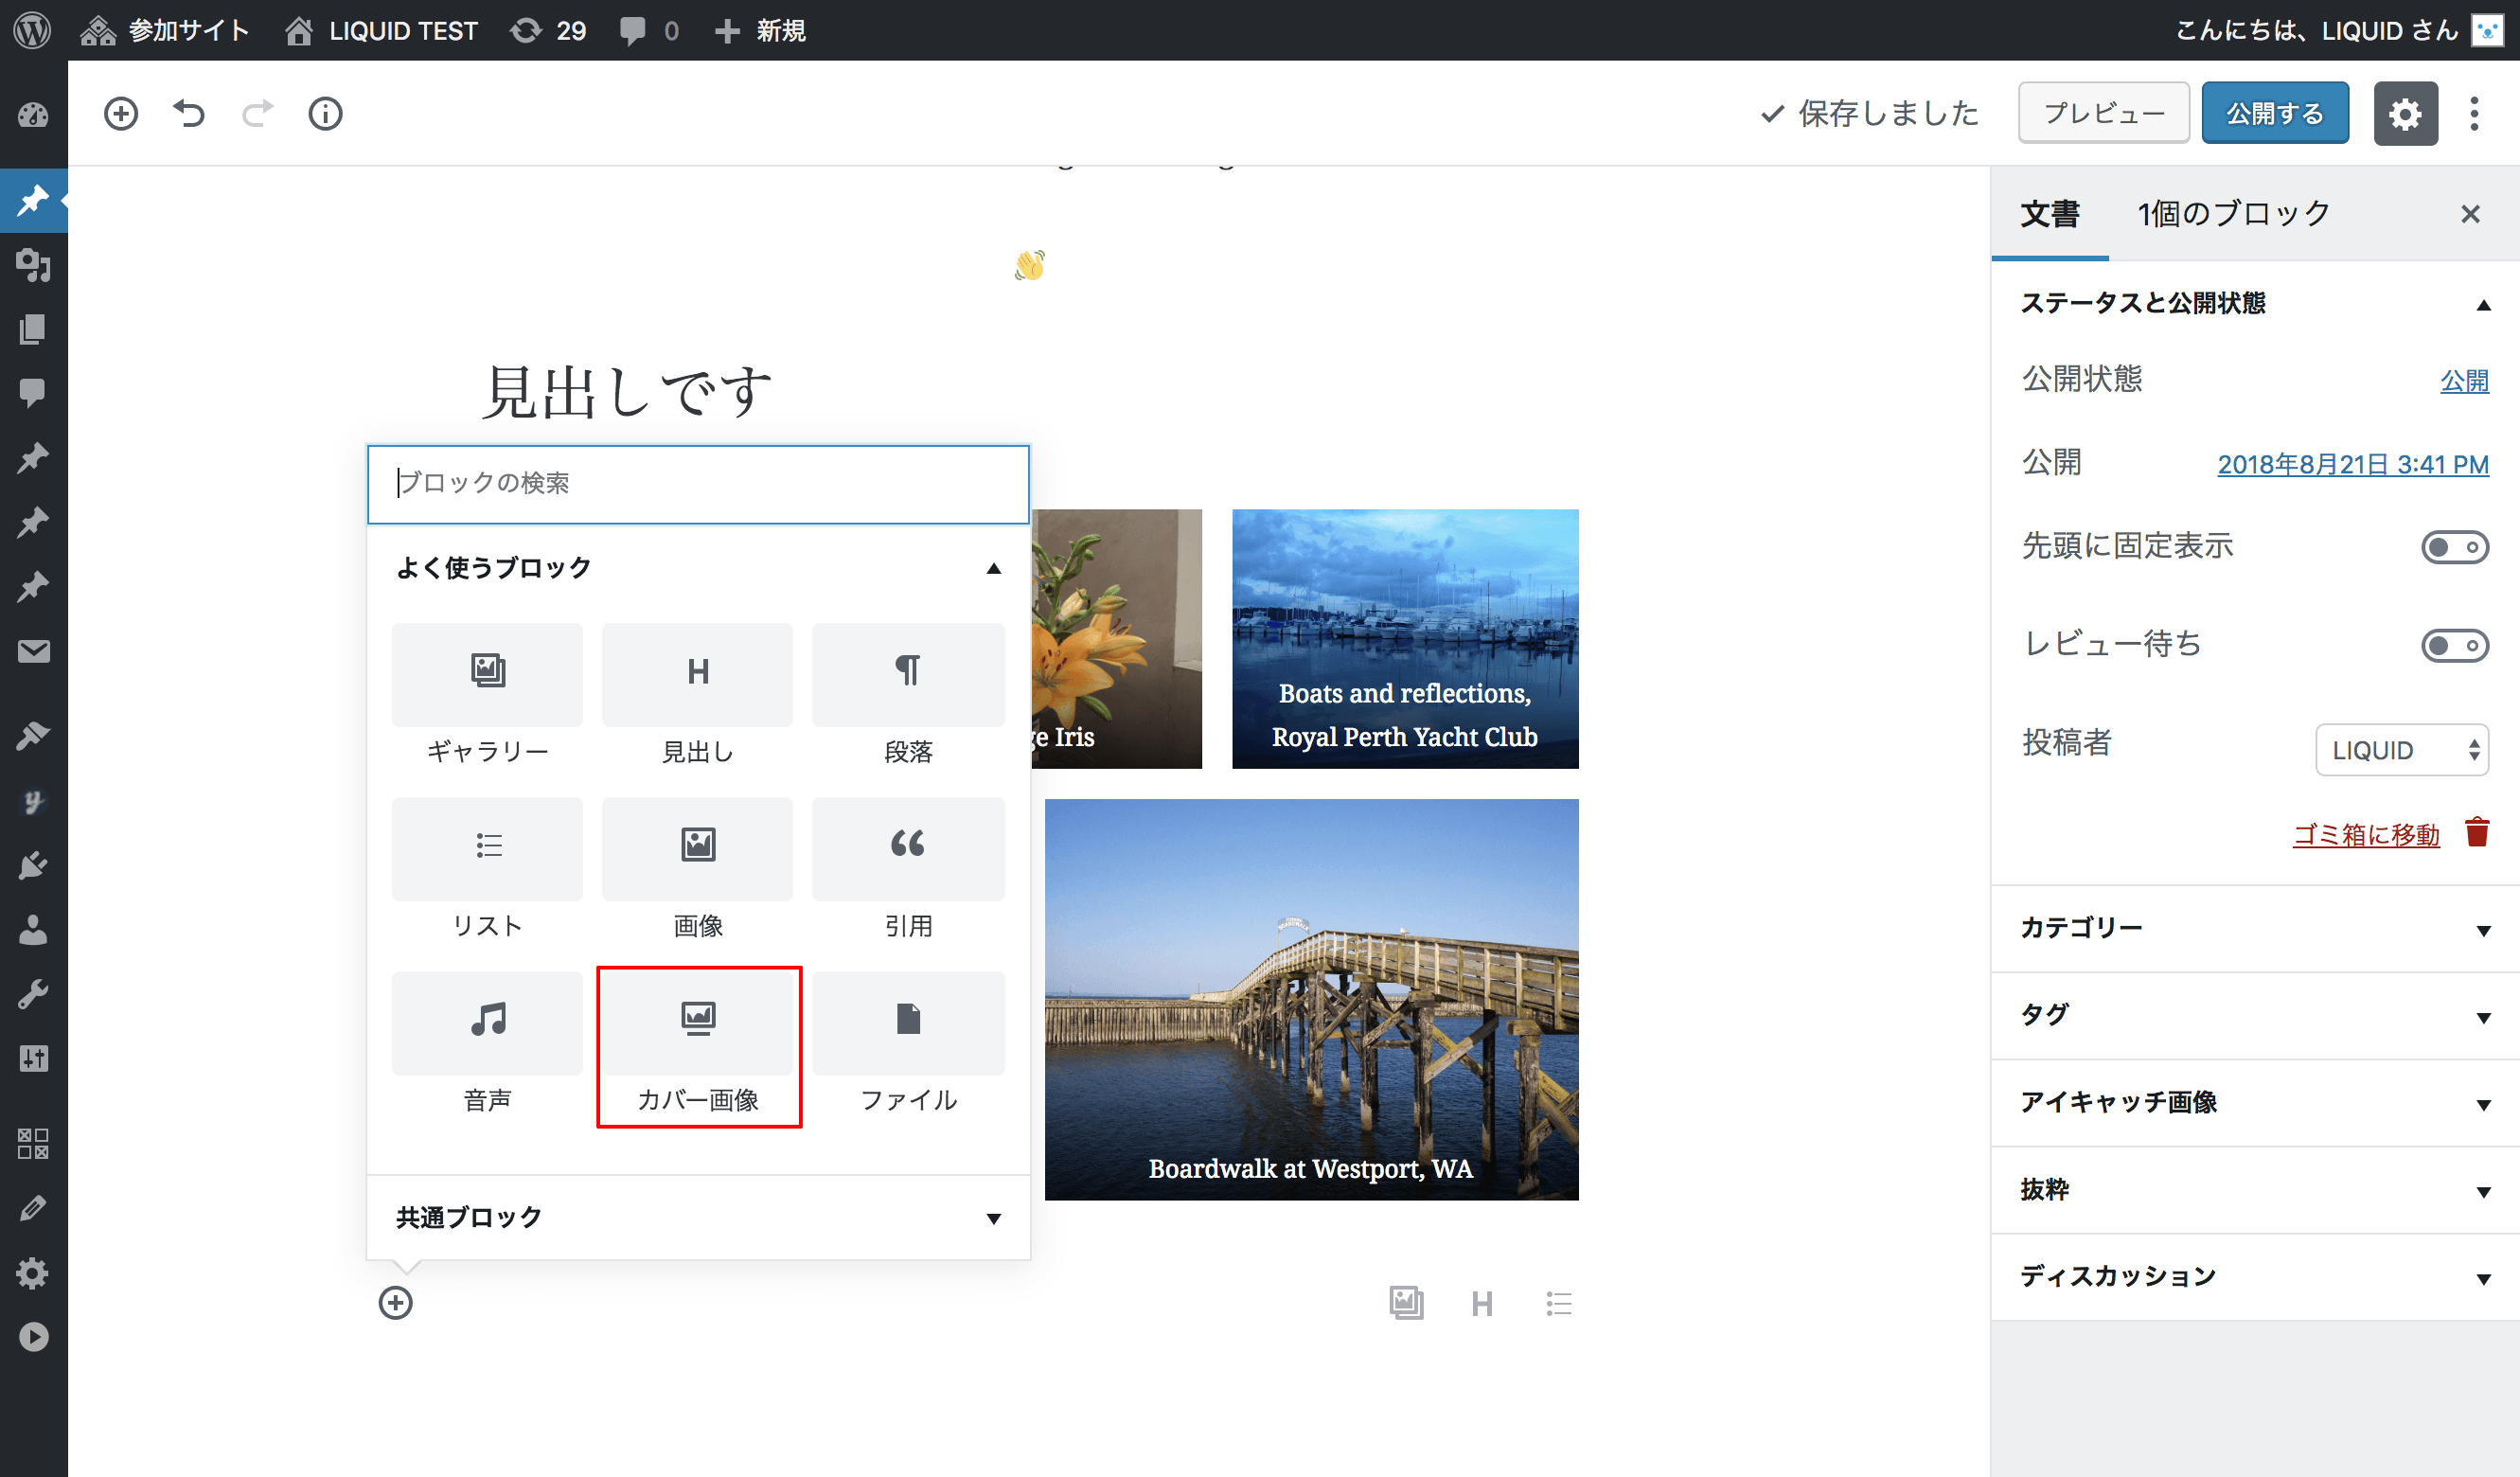Screen dimensions: 2520x1477
Task: Toggle 先頭に固定表示 switch
Action: (2455, 547)
